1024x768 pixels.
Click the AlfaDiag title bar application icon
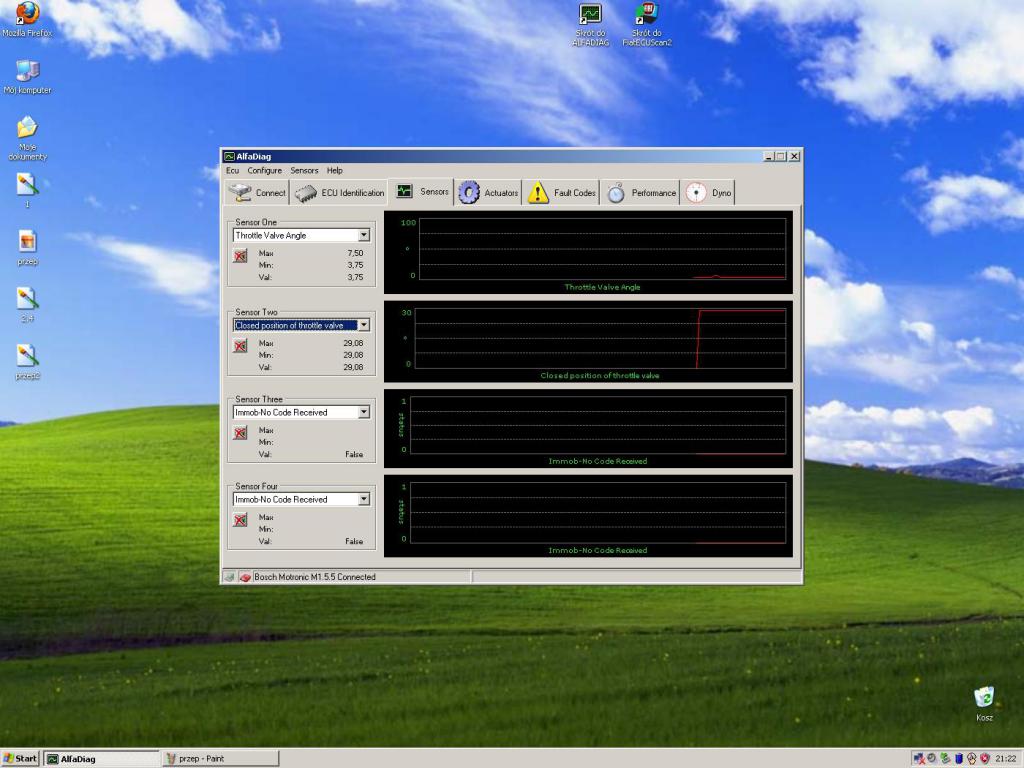229,156
